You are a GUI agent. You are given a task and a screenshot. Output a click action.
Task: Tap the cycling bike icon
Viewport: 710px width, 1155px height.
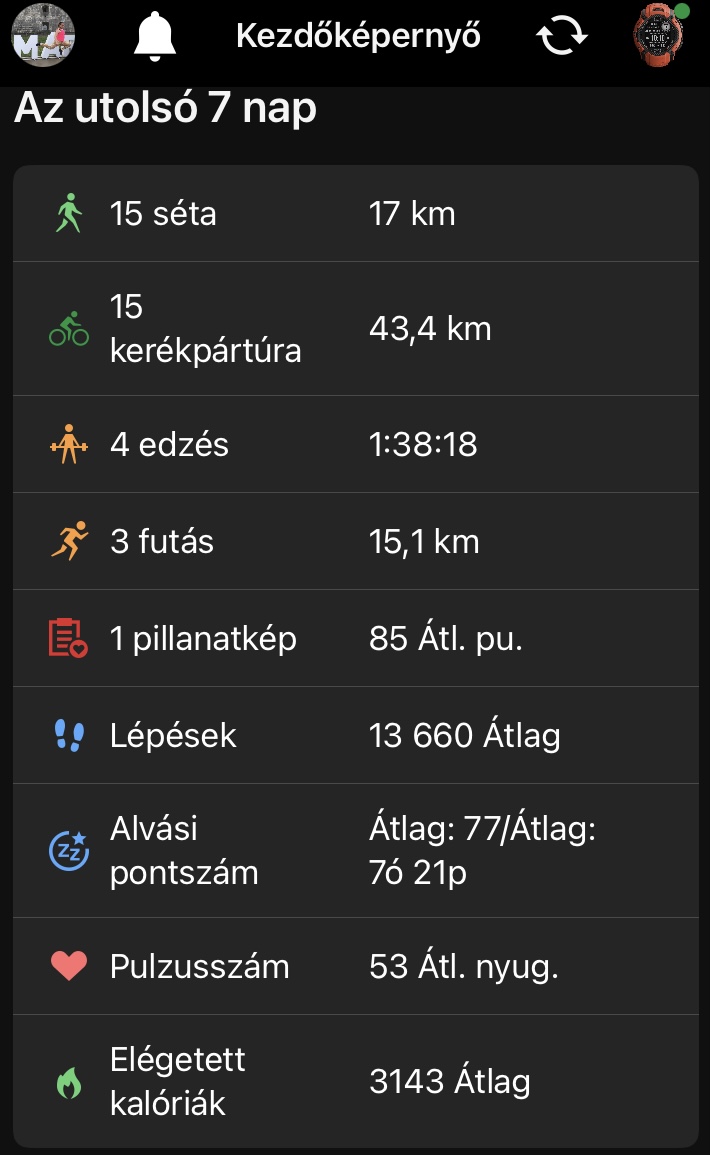(x=69, y=329)
